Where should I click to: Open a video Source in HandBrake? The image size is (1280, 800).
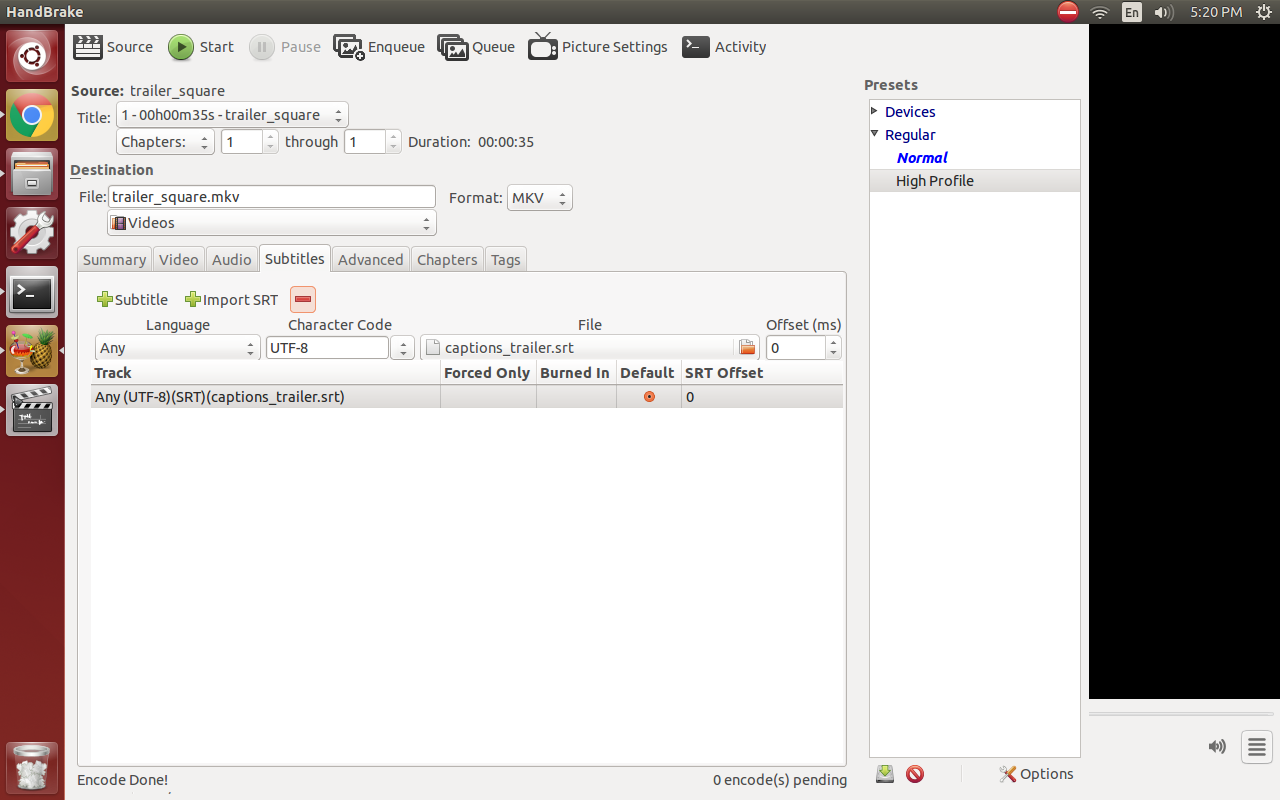click(x=112, y=46)
